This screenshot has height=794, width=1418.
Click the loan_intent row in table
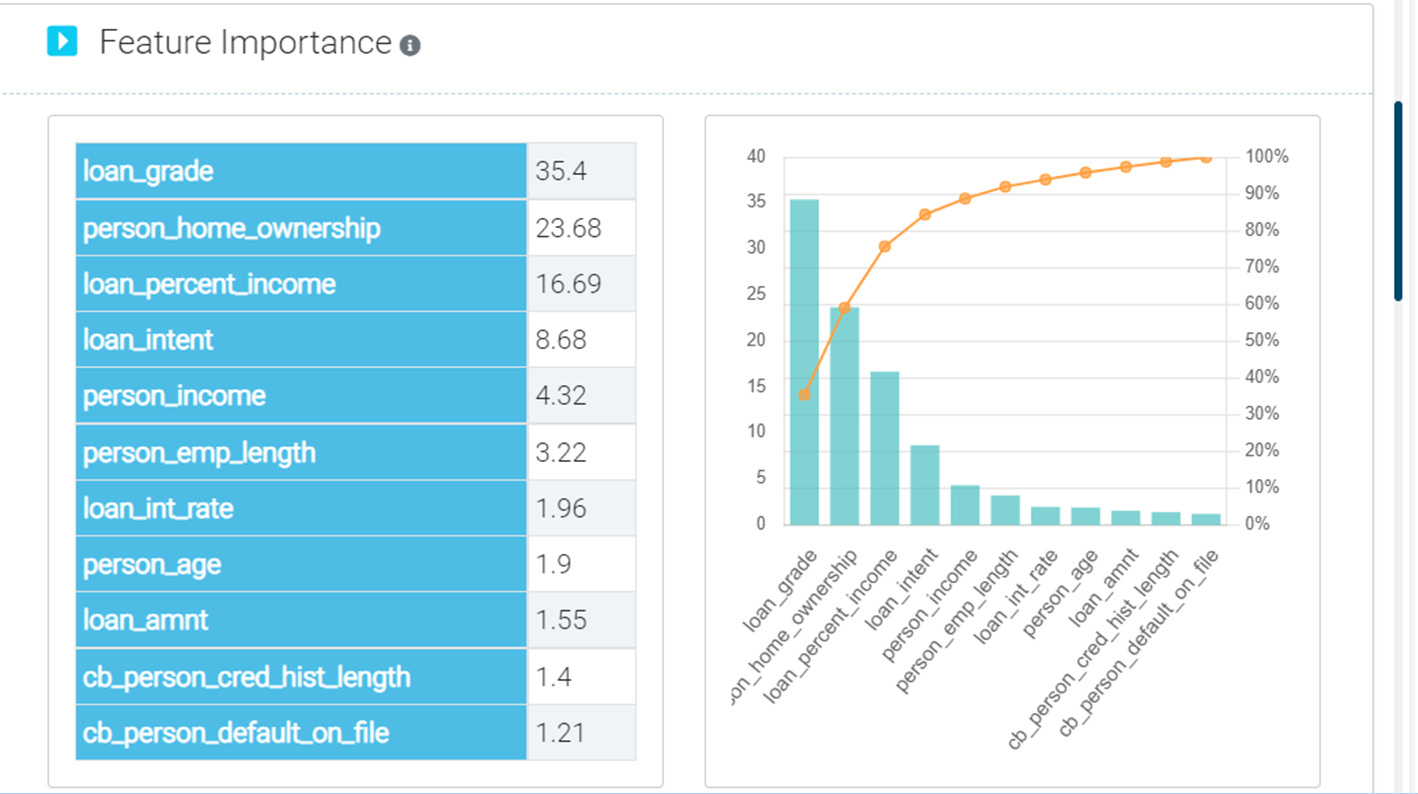tap(301, 340)
